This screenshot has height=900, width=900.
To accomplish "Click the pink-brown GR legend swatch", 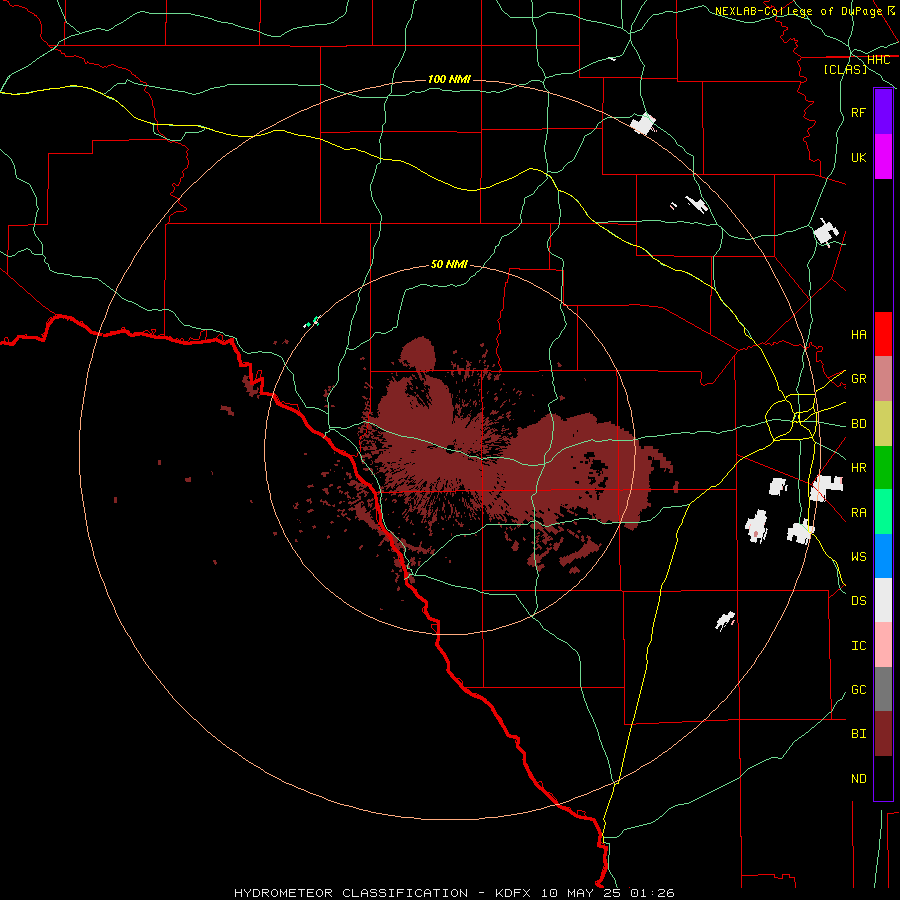I will [883, 379].
